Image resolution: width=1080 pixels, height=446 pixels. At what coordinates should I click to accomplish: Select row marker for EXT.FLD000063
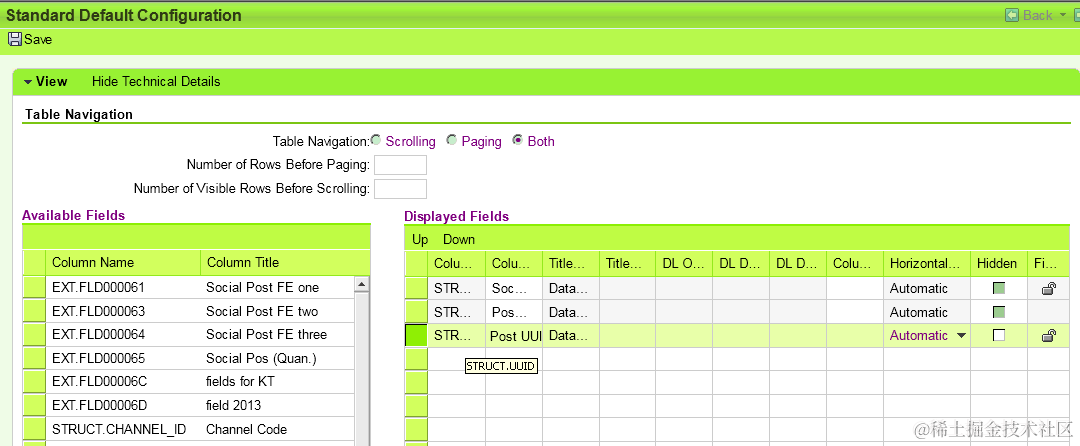click(x=34, y=311)
